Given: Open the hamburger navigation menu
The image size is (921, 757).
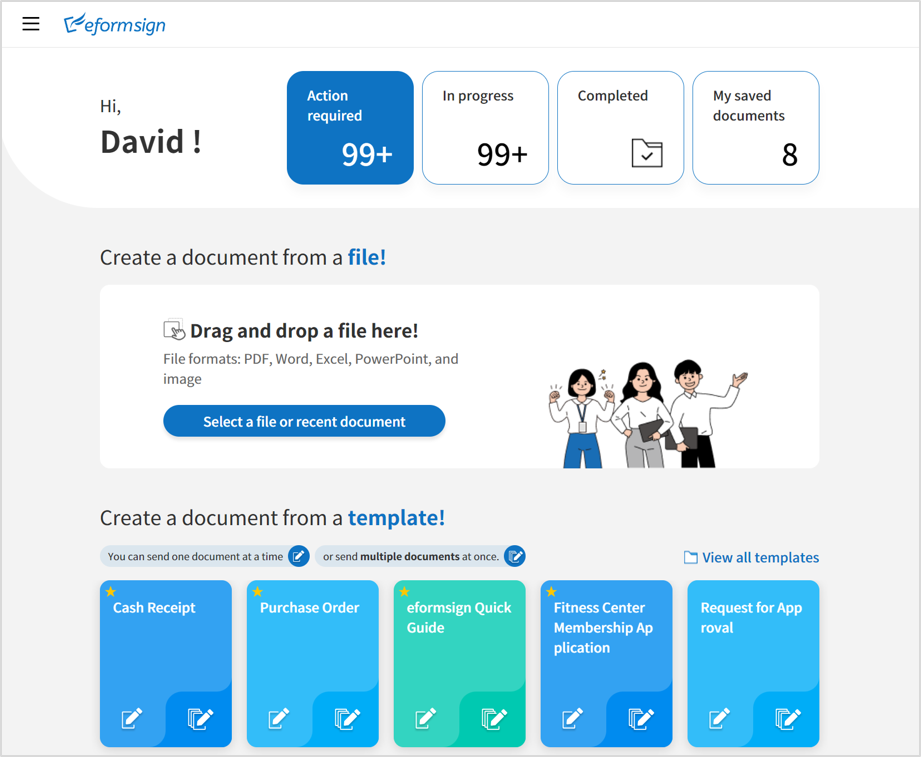Looking at the screenshot, I should click(x=30, y=23).
